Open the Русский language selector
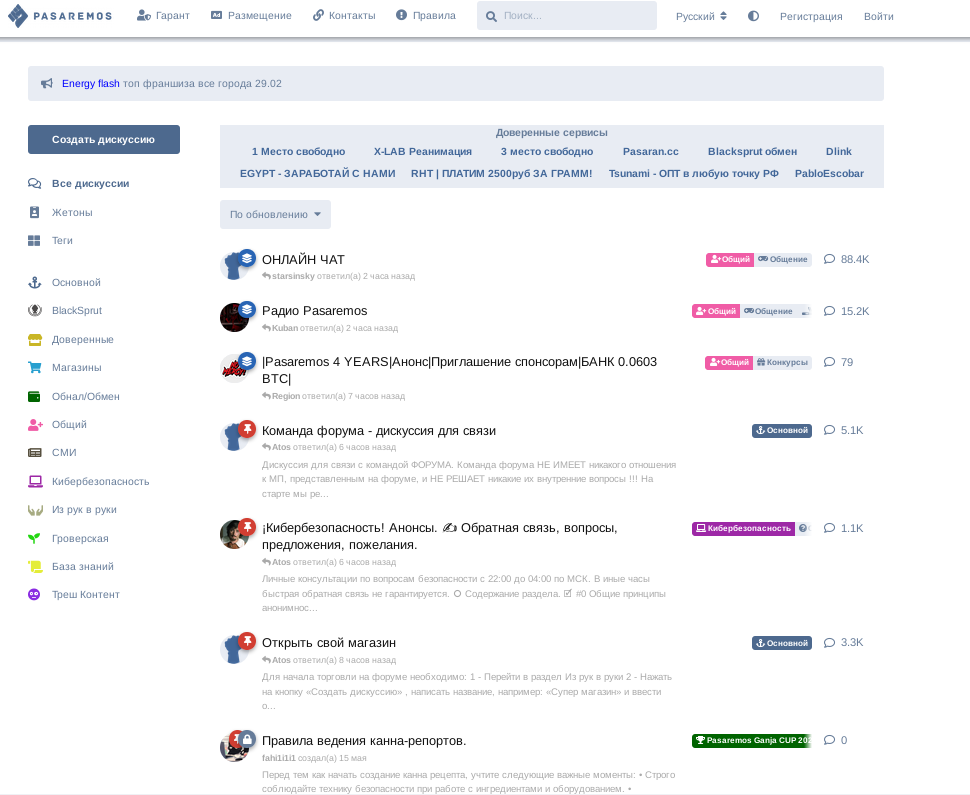Image resolution: width=970 pixels, height=795 pixels. point(700,16)
